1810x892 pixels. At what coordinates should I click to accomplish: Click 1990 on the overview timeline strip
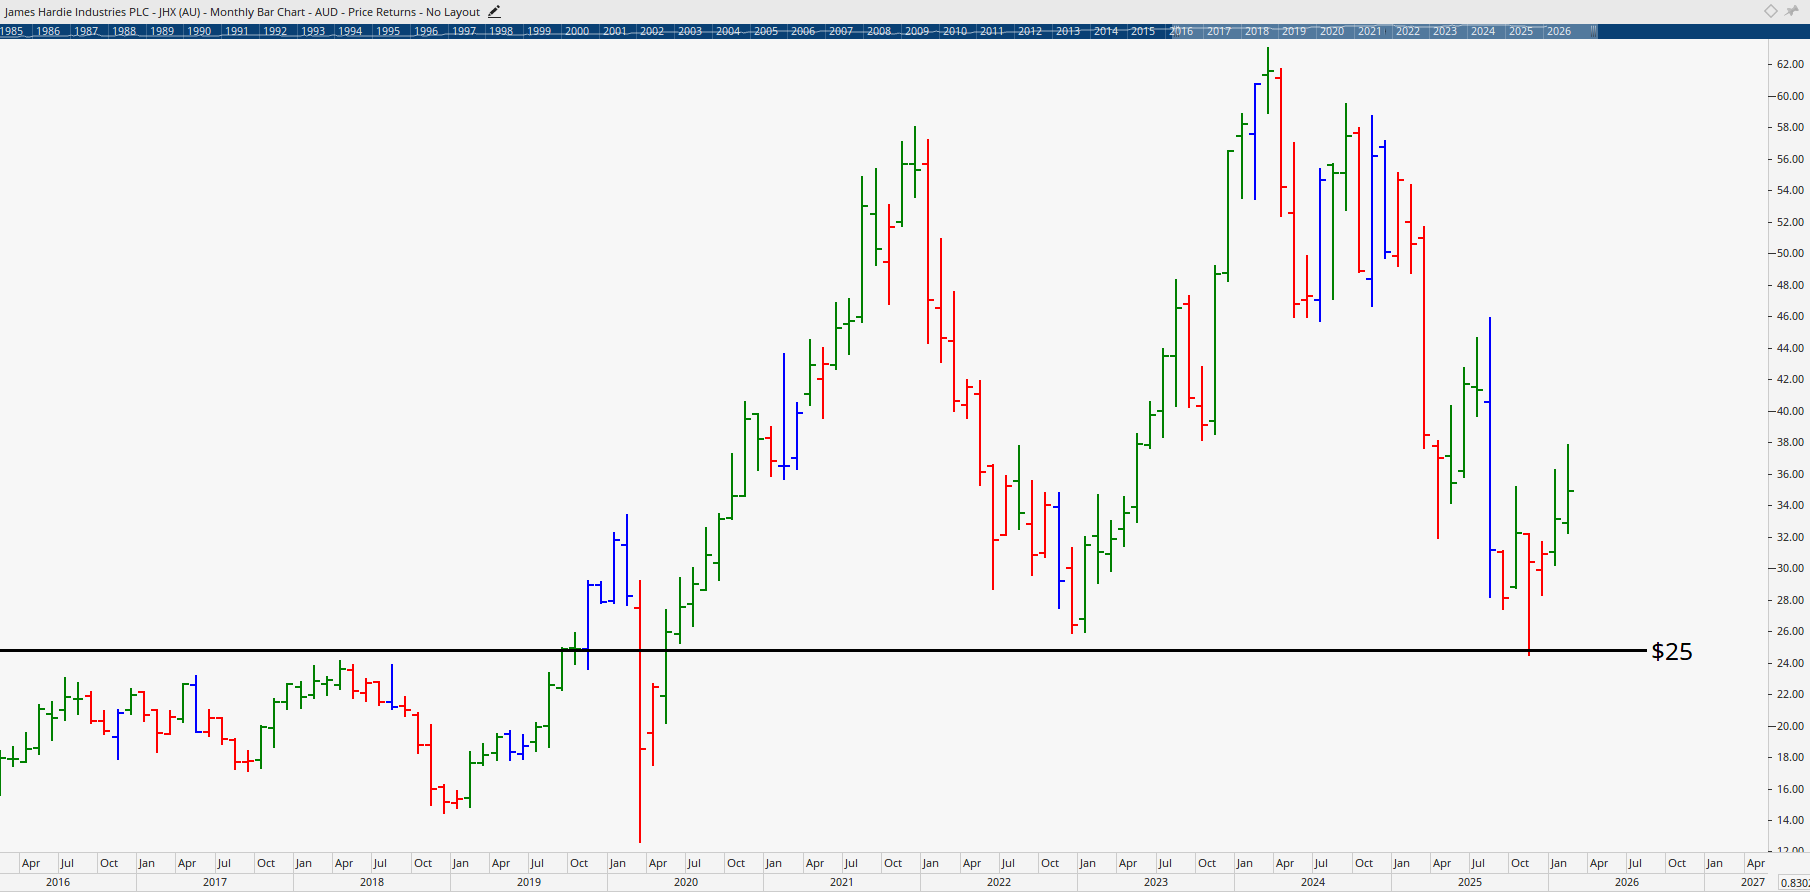click(200, 31)
